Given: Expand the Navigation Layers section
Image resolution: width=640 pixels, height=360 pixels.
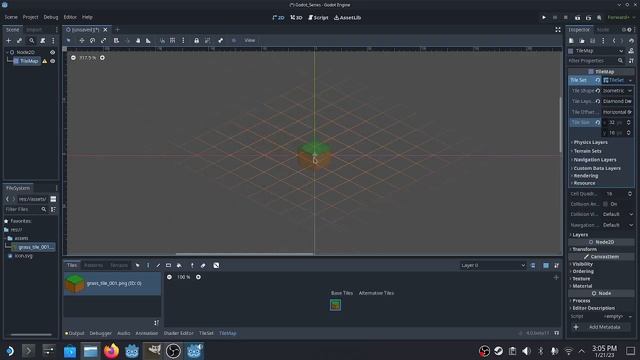Looking at the screenshot, I should [x=595, y=160].
